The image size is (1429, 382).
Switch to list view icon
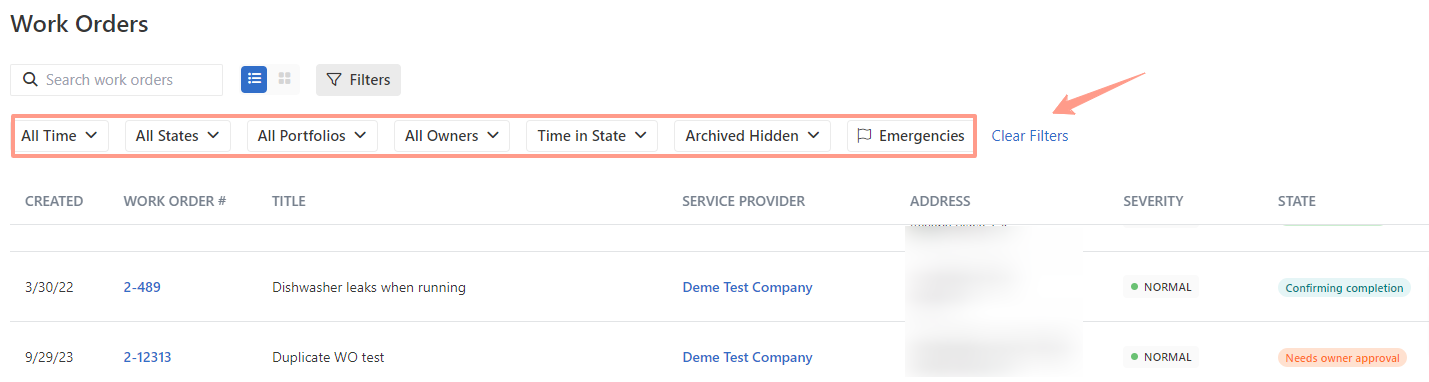tap(254, 79)
